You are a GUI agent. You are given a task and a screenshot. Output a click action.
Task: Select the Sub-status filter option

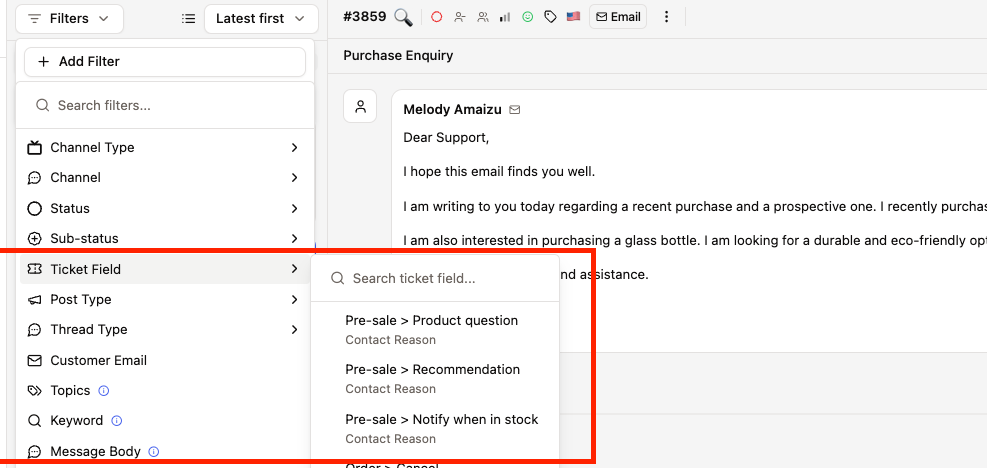click(x=165, y=239)
